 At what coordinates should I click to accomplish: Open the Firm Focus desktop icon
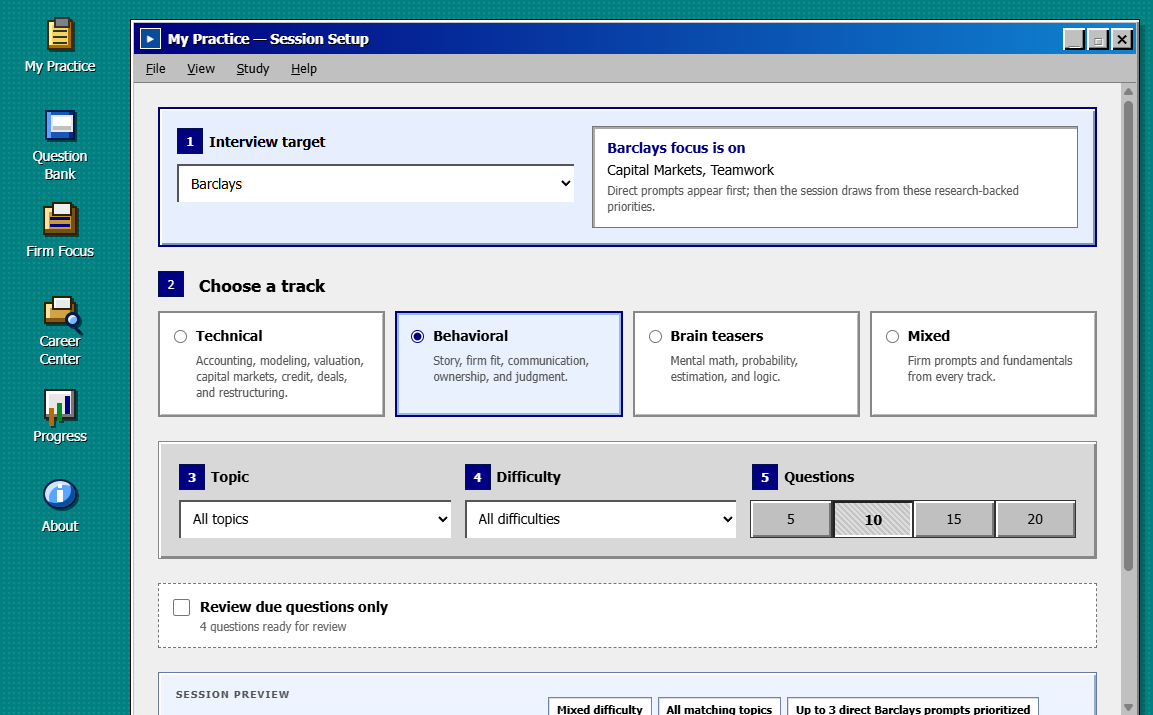click(60, 230)
